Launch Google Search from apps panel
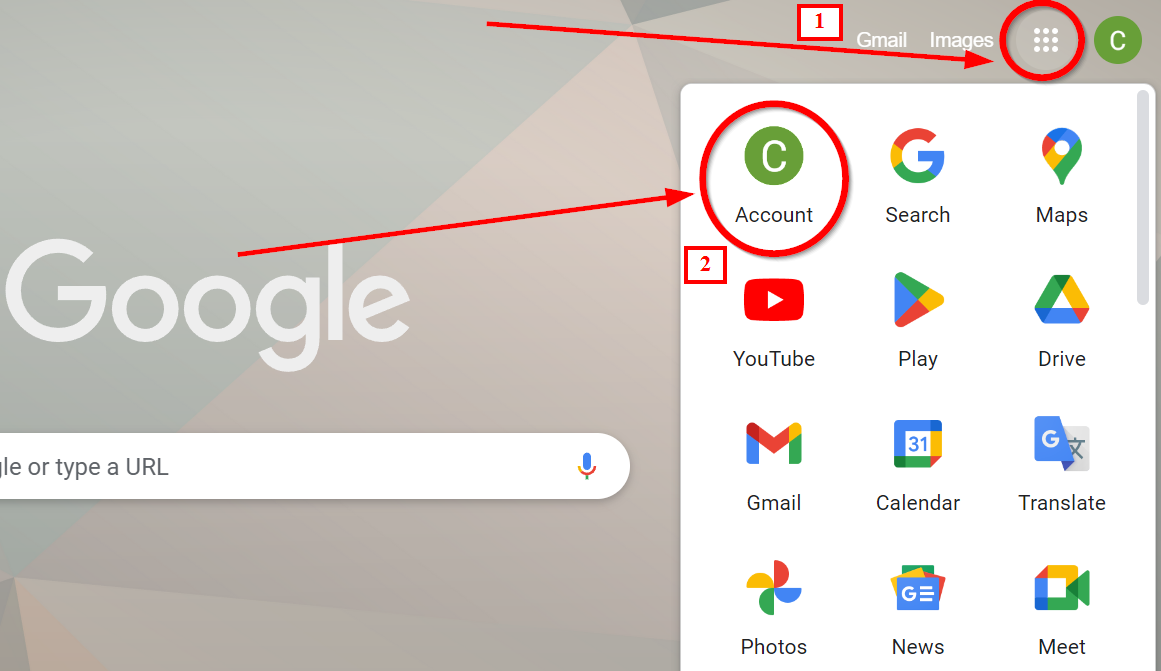Image resolution: width=1161 pixels, height=671 pixels. (x=917, y=176)
